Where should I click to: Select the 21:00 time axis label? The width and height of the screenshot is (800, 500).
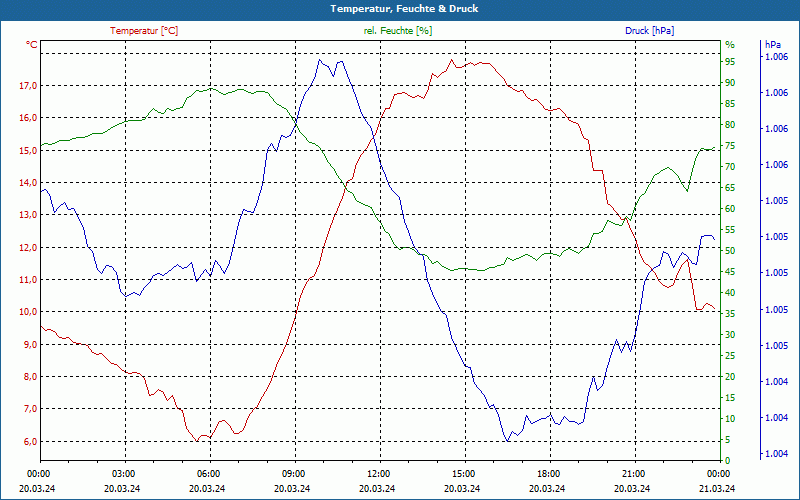[633, 473]
